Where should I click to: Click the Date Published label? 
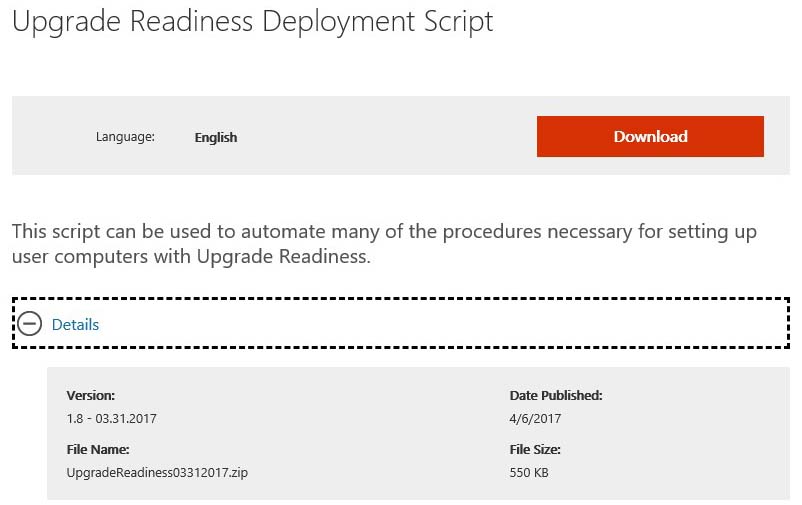[x=556, y=395]
